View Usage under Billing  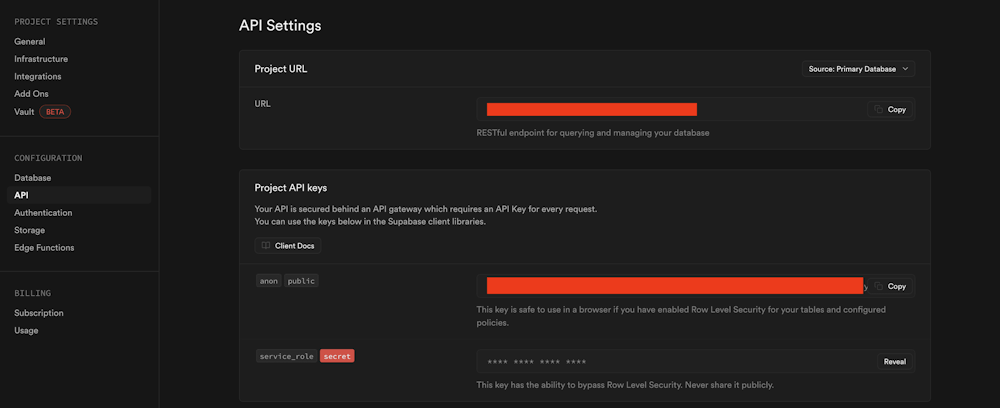(27, 330)
